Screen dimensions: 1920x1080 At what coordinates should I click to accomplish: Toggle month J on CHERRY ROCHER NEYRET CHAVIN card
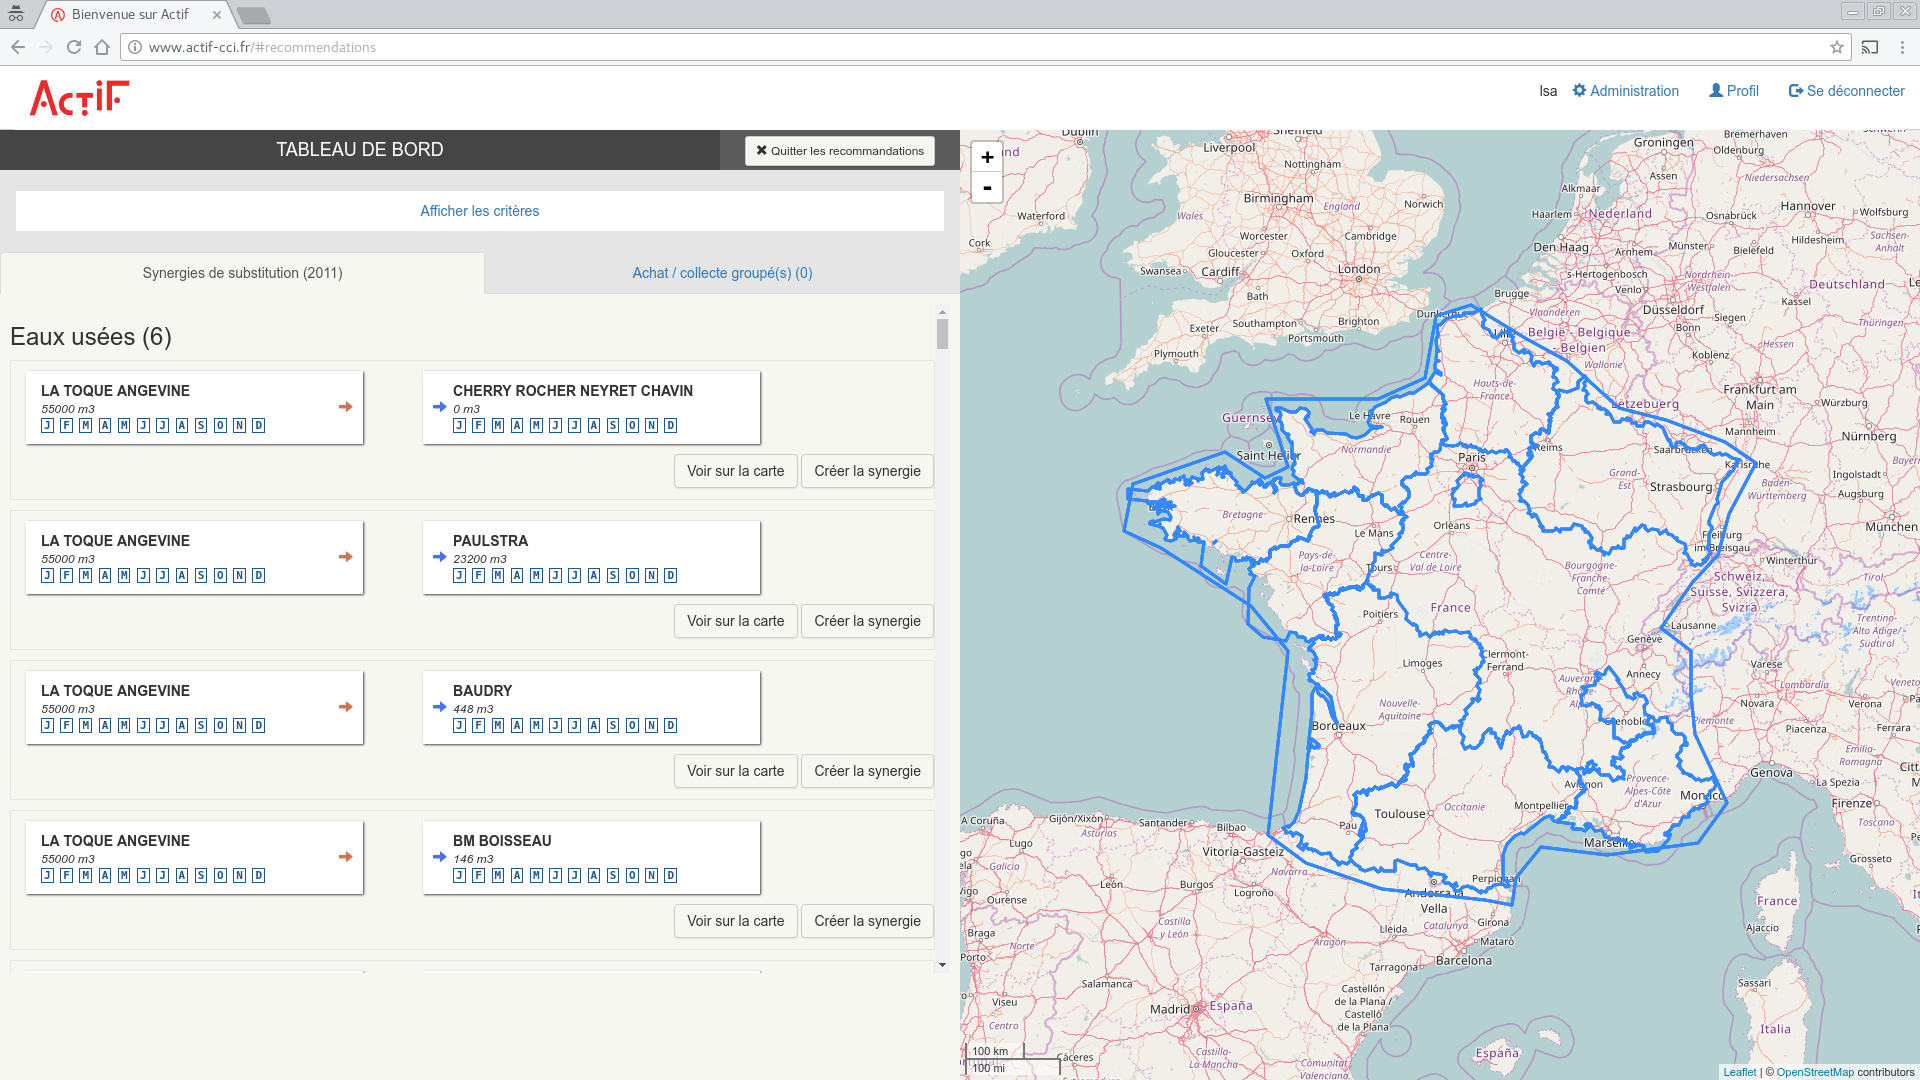click(459, 426)
